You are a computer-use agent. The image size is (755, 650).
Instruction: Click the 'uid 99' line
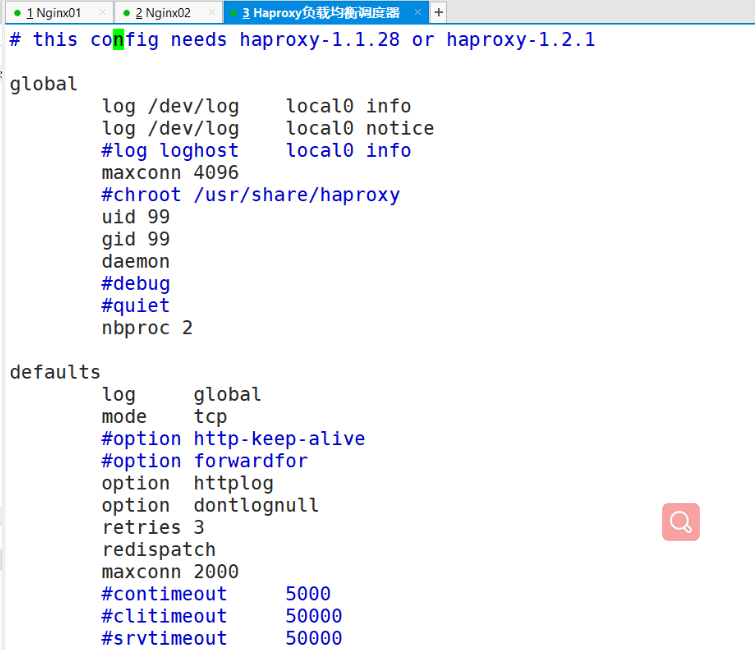pos(136,217)
